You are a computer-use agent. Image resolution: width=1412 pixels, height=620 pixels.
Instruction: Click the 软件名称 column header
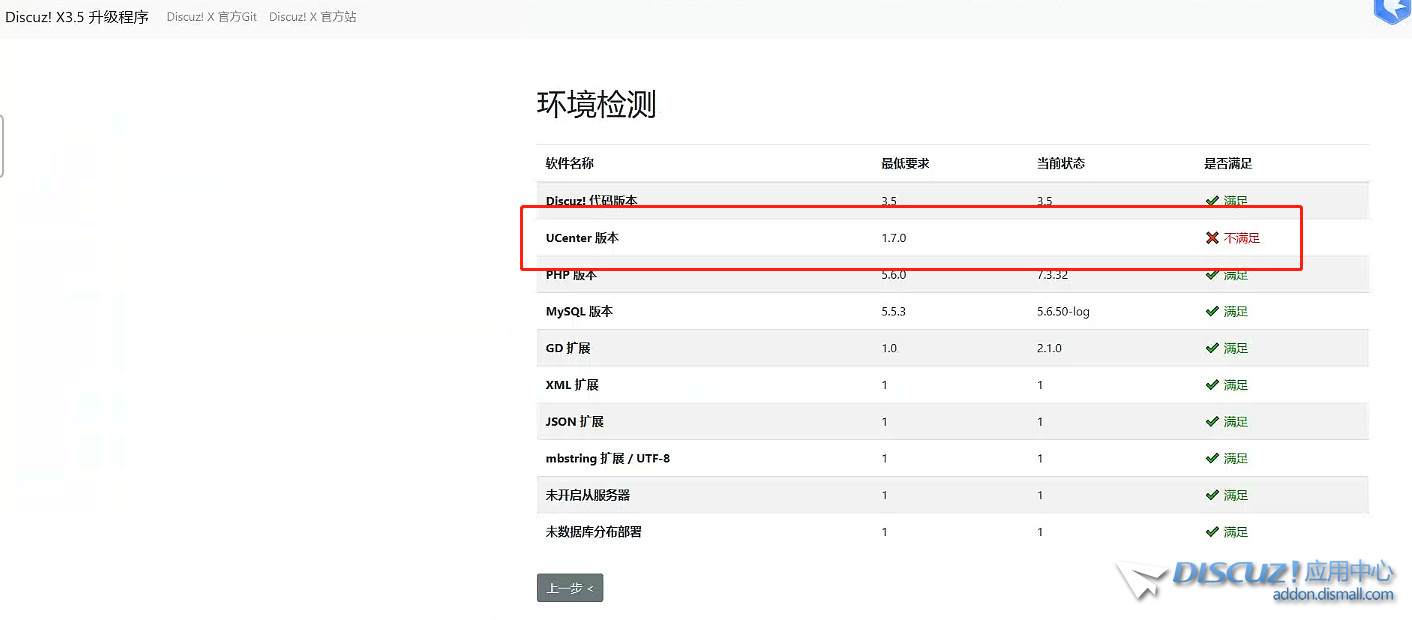pos(570,163)
